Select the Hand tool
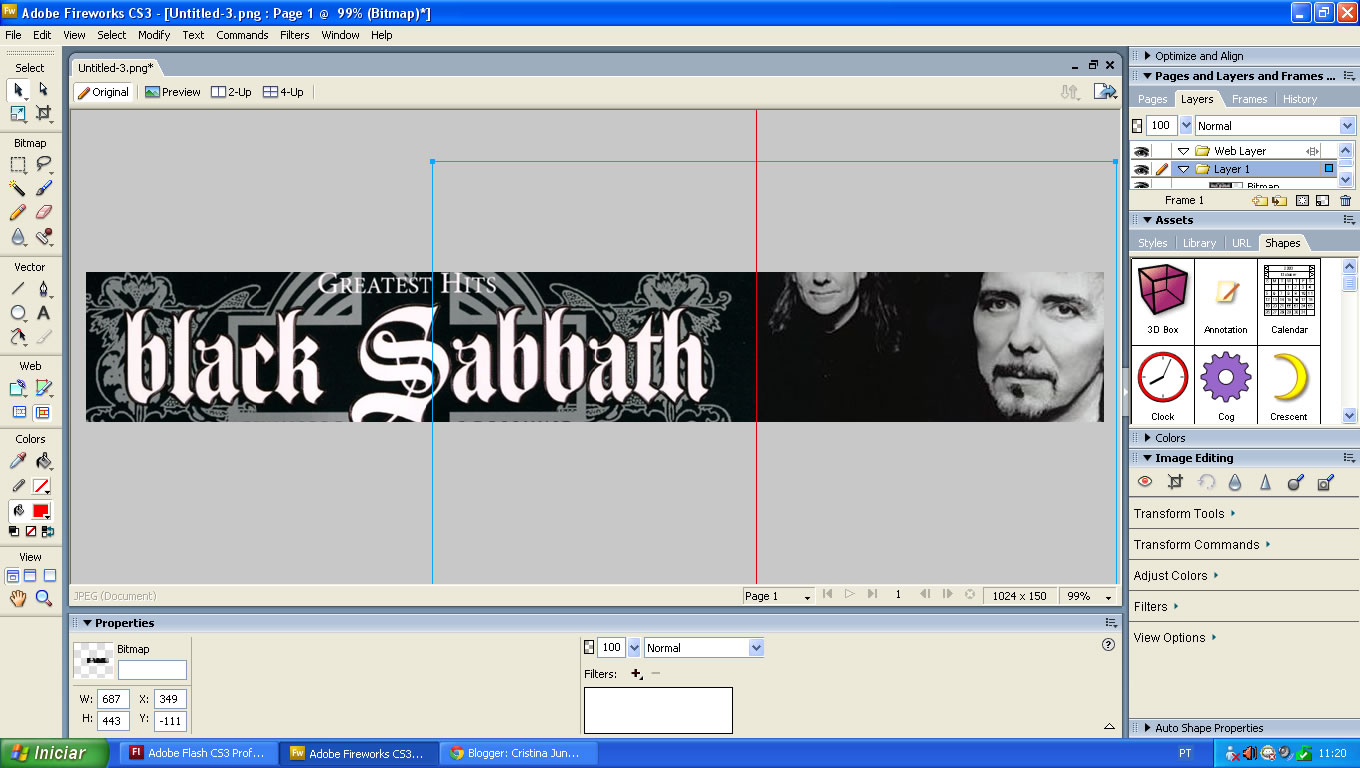The width and height of the screenshot is (1360, 768). [18, 598]
